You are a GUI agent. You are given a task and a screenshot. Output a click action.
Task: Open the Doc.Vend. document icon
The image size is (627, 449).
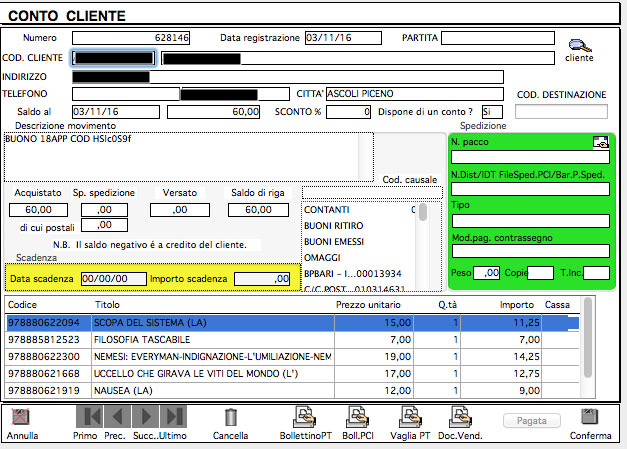click(x=460, y=417)
